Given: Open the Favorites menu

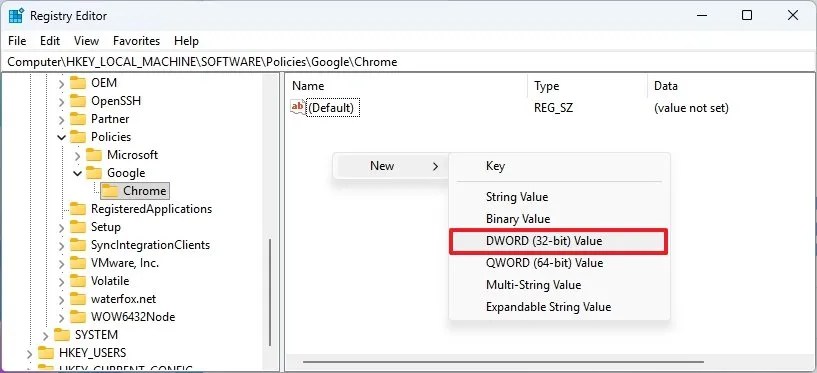Looking at the screenshot, I should [x=137, y=41].
